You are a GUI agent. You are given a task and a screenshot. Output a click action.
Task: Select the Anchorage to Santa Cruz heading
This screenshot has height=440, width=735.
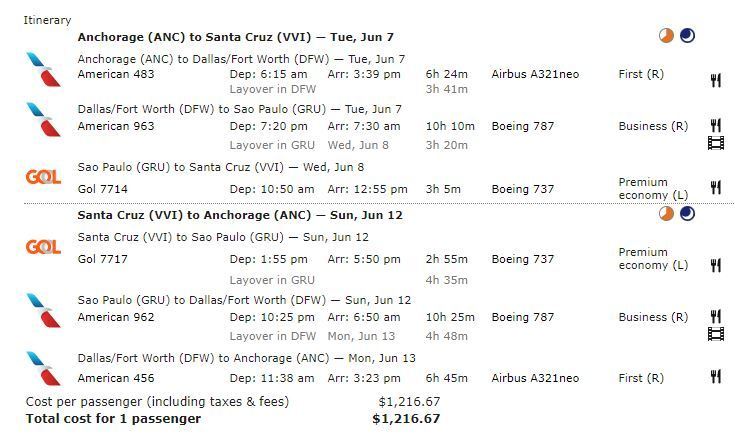coord(235,37)
